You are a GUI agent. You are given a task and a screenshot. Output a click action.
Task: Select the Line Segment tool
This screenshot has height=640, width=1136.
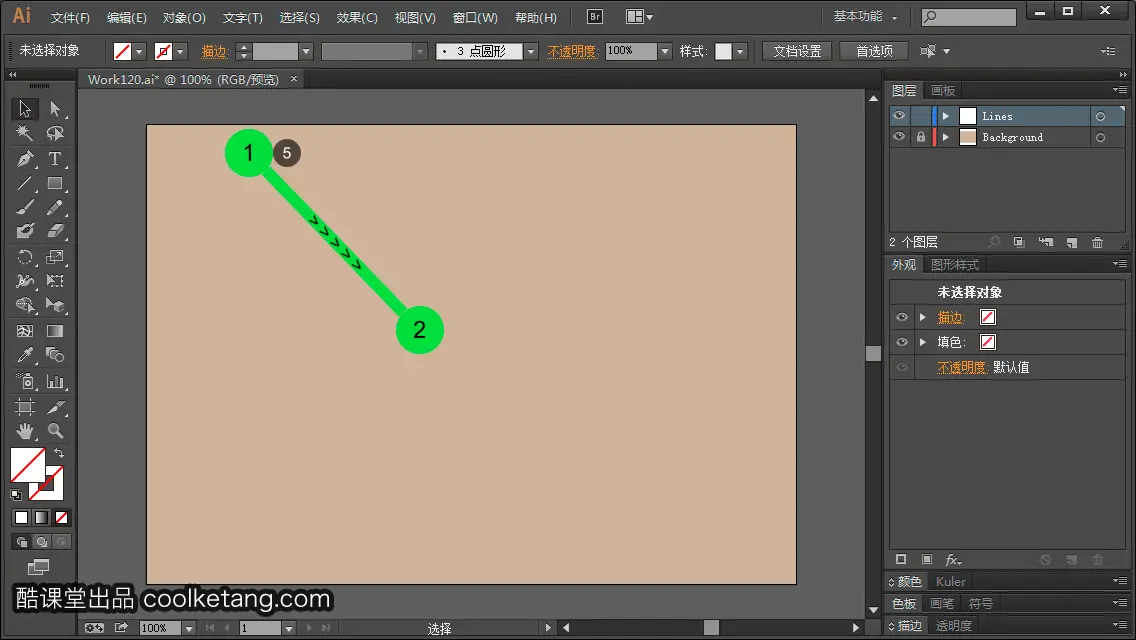25,183
